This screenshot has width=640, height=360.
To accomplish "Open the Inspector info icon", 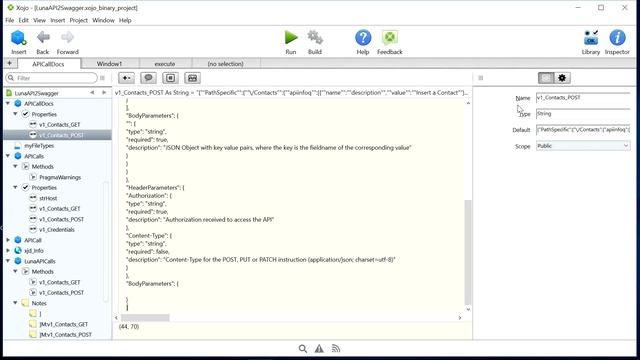I will (x=617, y=38).
